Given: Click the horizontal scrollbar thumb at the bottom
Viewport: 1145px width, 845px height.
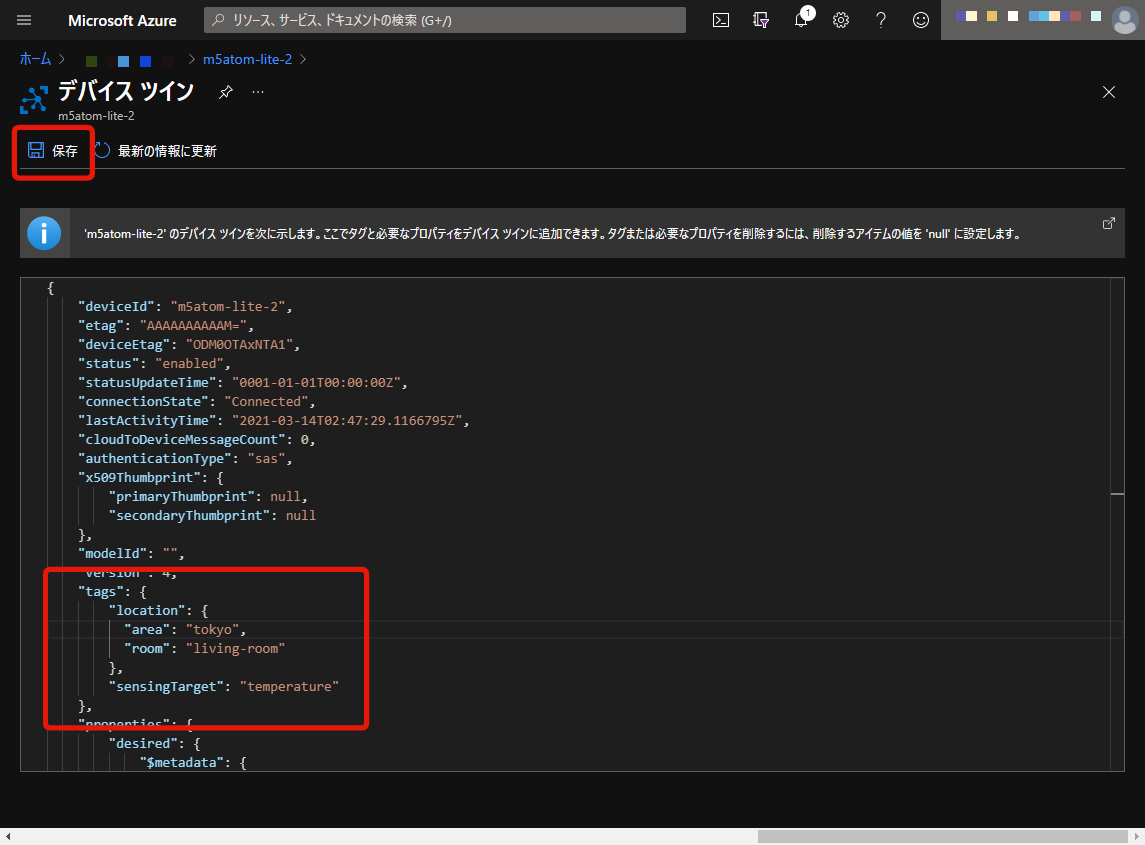Looking at the screenshot, I should click(x=943, y=836).
